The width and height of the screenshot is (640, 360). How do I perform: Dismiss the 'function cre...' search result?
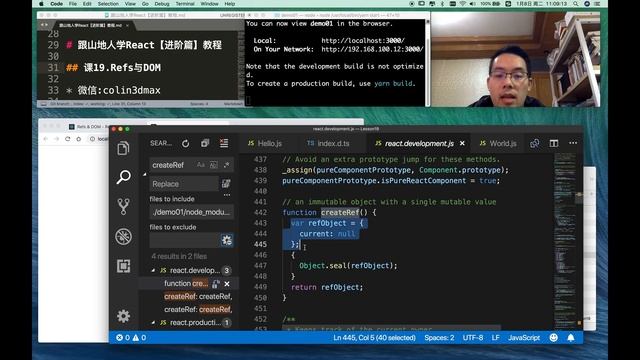pos(227,283)
